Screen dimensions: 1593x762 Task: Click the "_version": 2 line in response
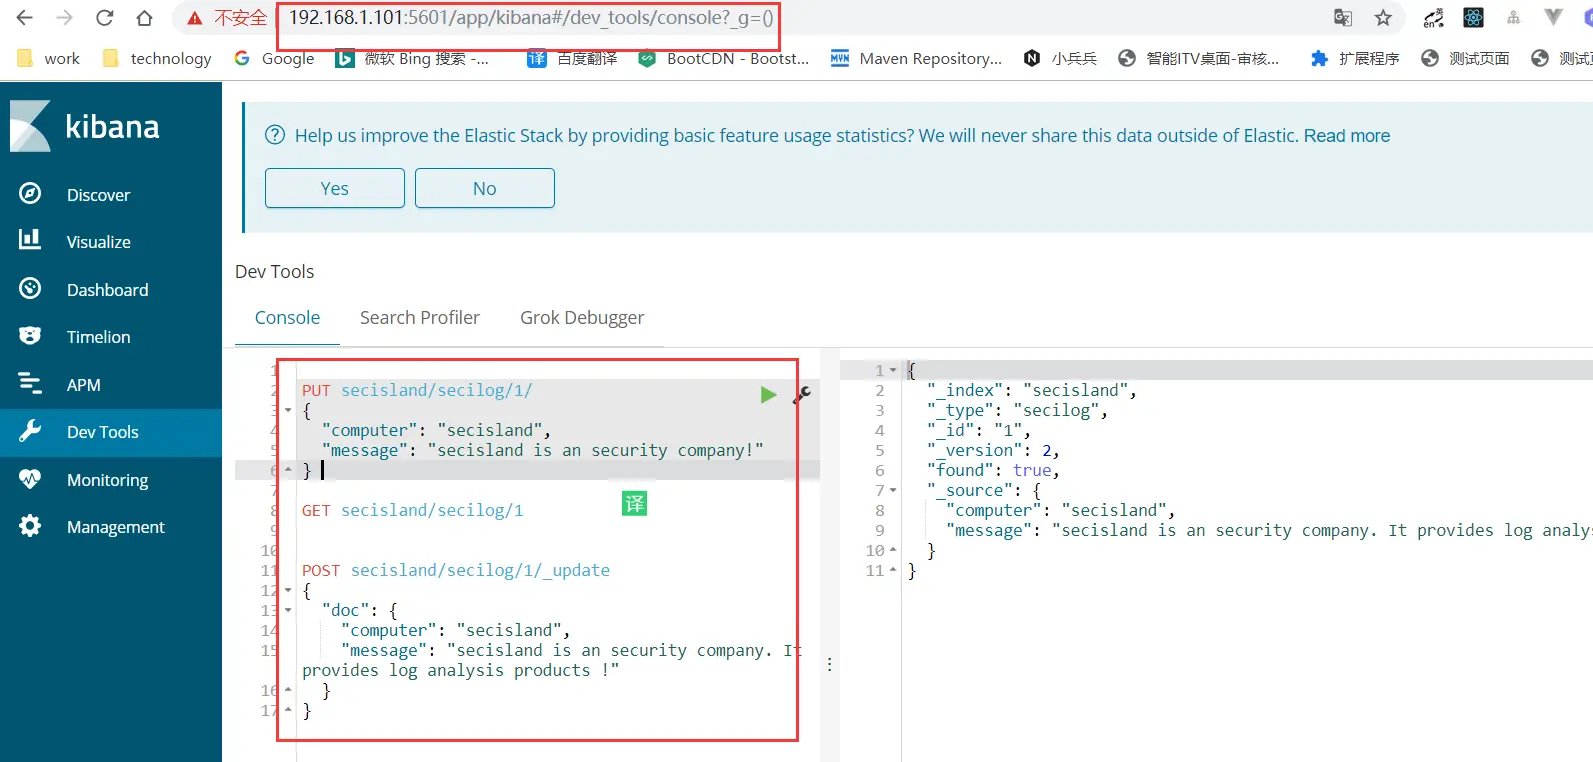(993, 450)
